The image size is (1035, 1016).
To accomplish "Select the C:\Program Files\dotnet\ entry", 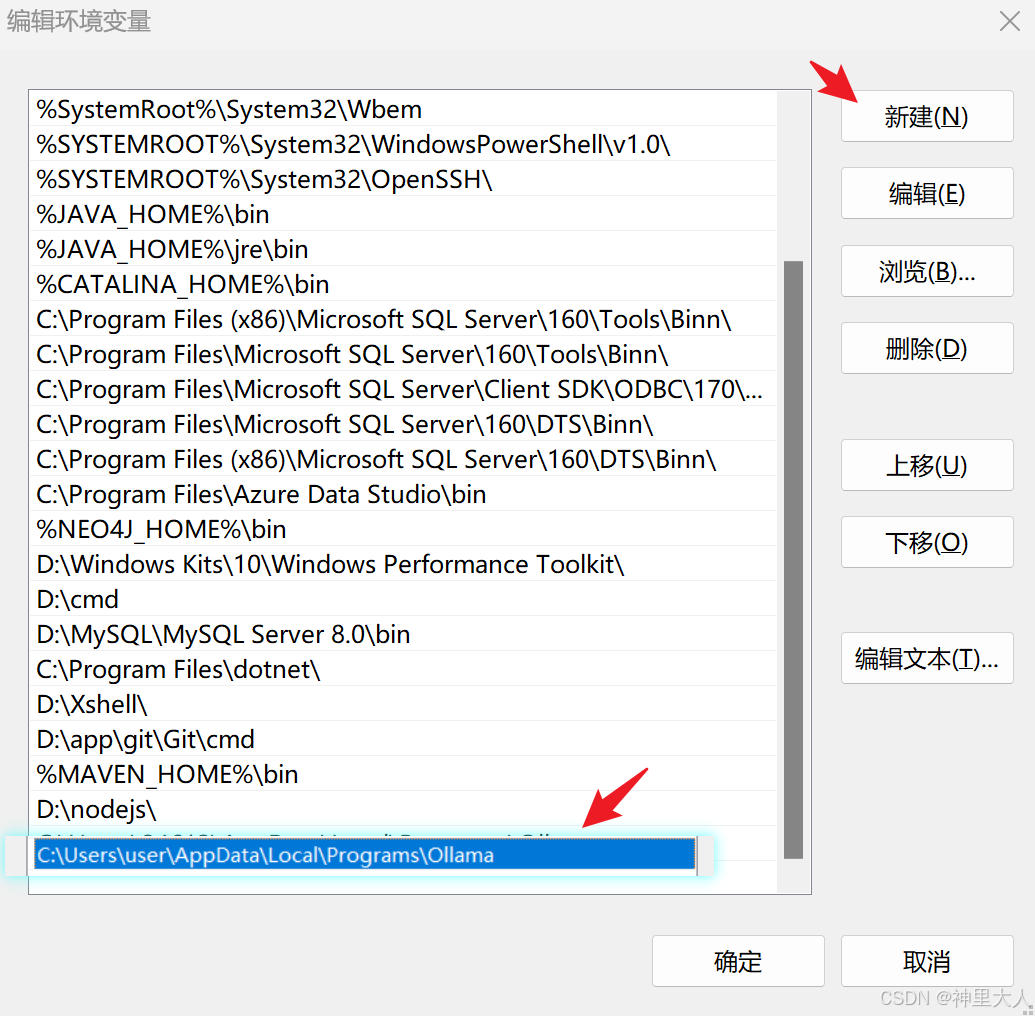I will [403, 669].
